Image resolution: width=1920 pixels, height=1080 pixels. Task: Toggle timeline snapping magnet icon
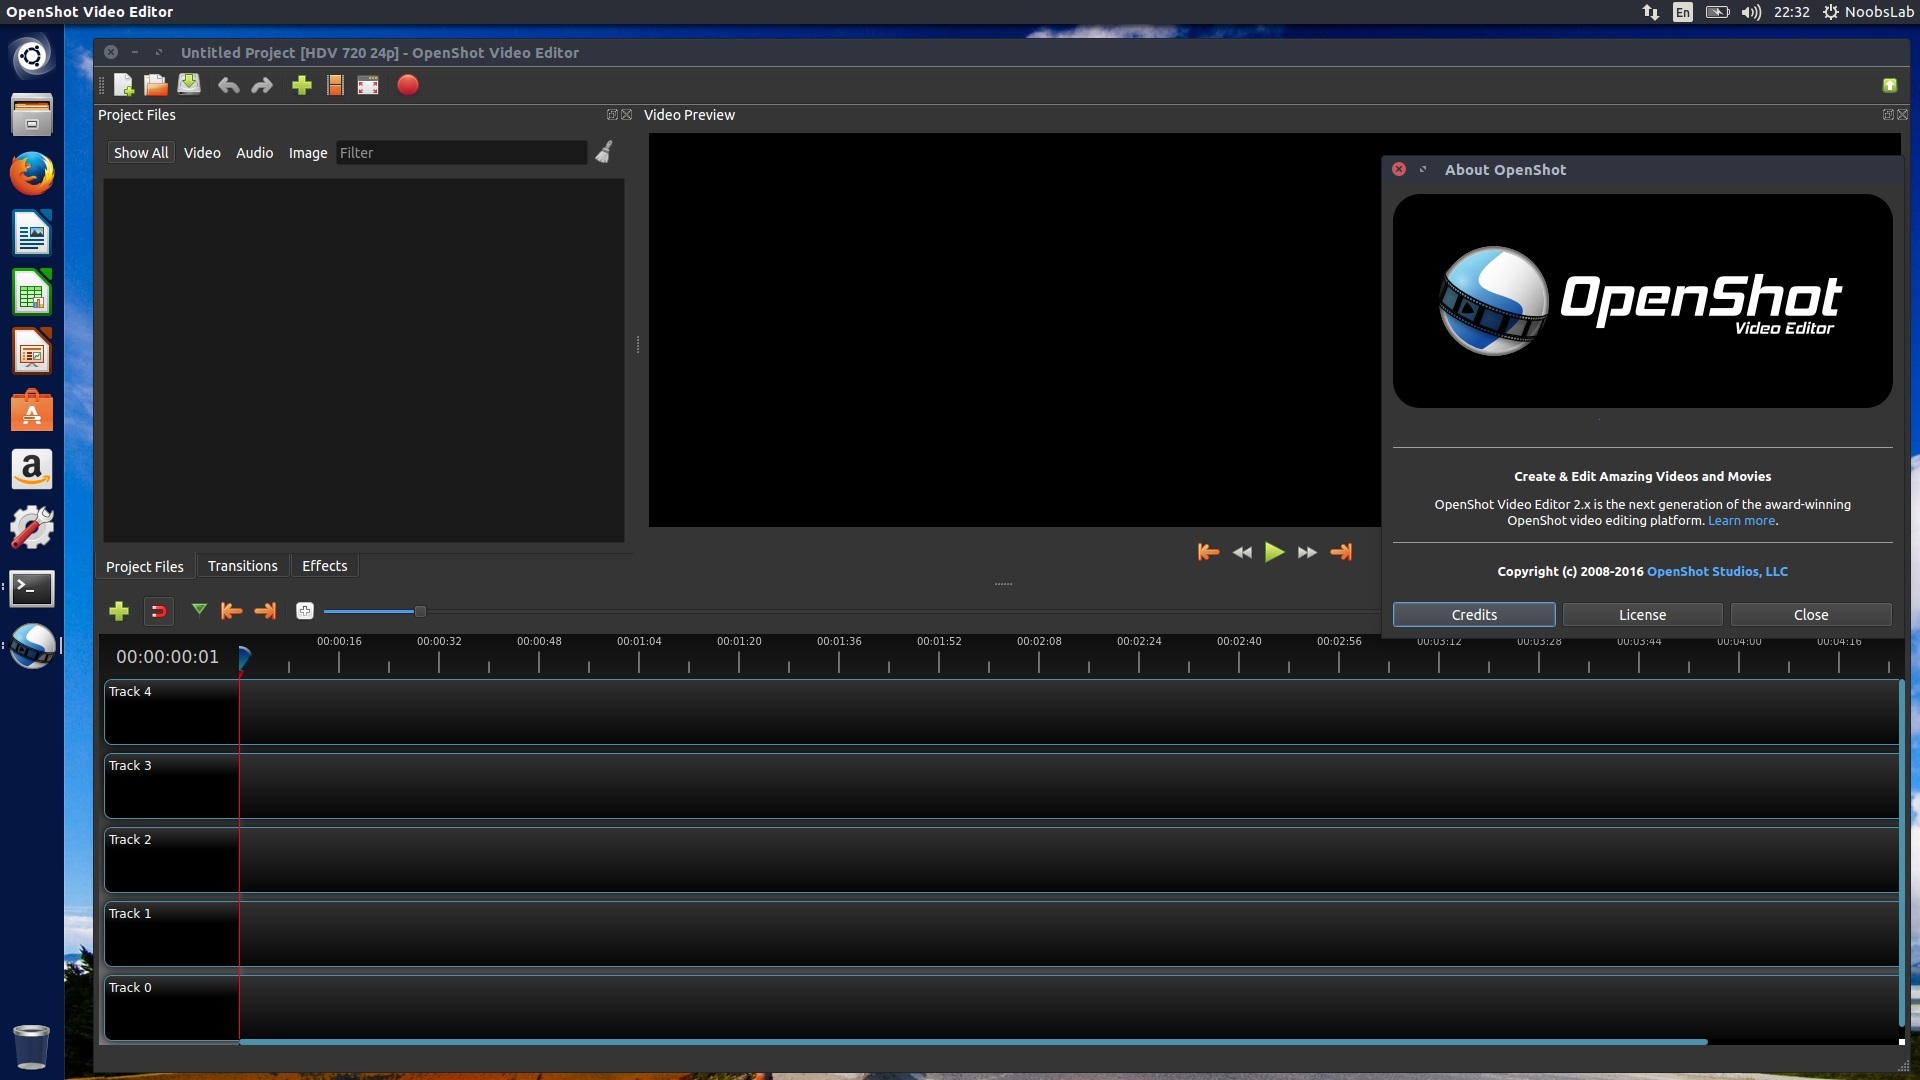click(x=158, y=611)
